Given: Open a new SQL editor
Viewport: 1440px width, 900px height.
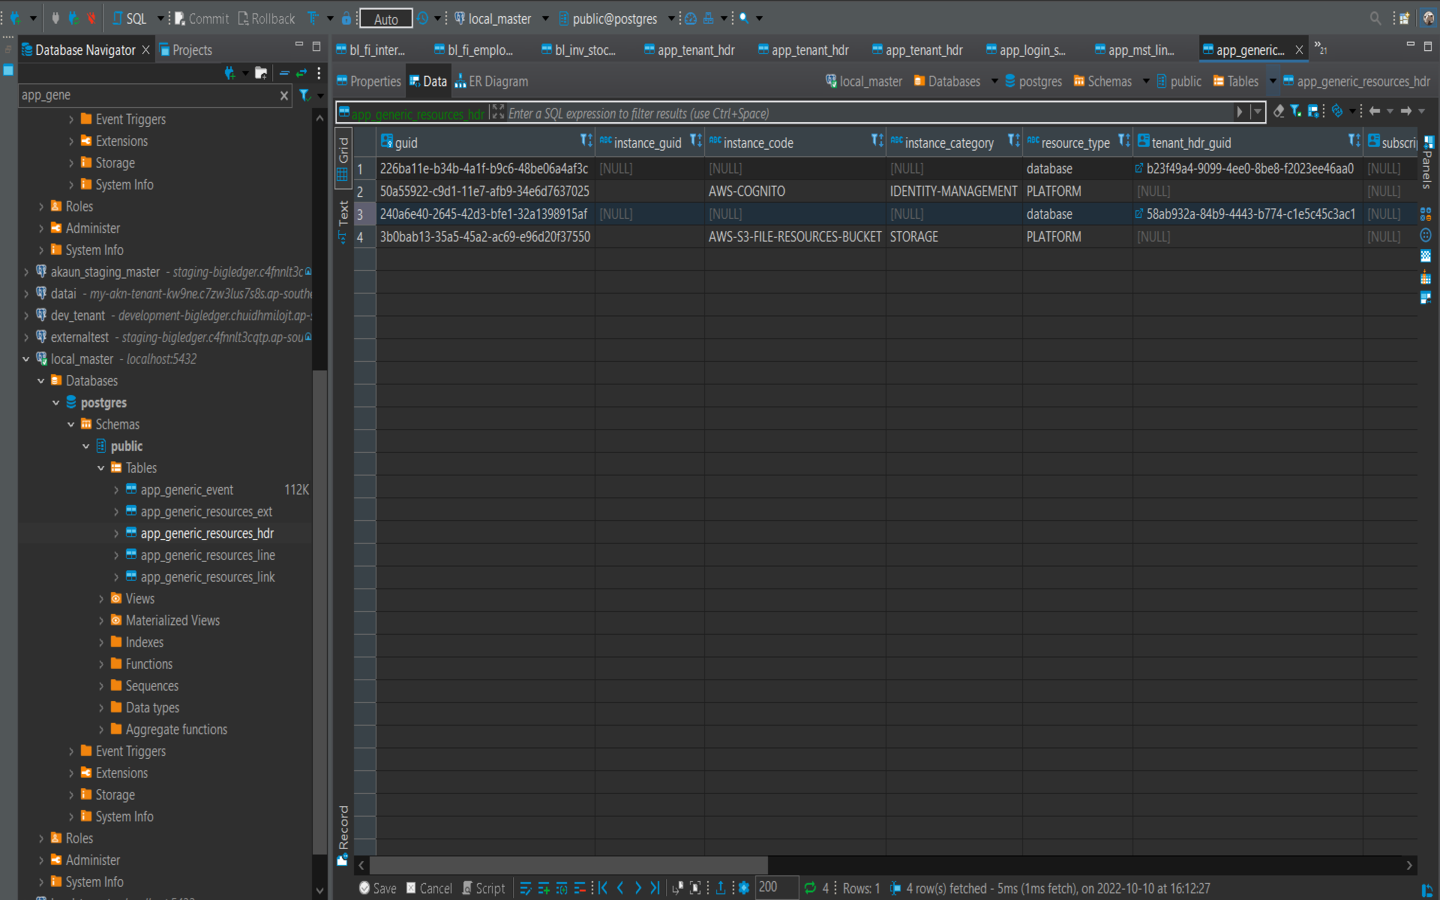Looking at the screenshot, I should (128, 19).
